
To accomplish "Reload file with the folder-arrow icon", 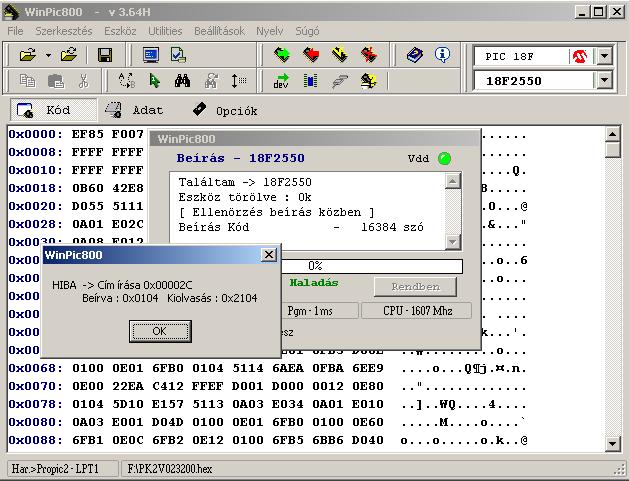I will [69, 55].
